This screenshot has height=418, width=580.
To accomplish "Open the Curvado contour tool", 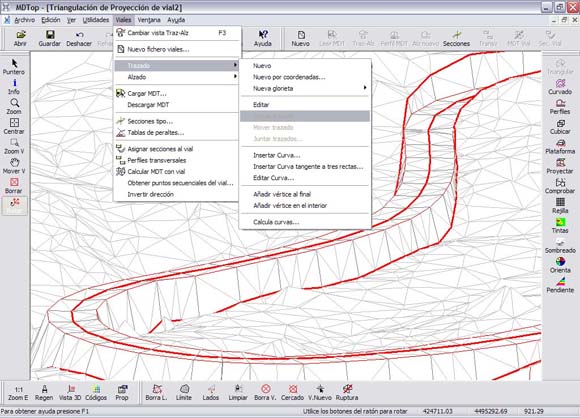I will 560,87.
